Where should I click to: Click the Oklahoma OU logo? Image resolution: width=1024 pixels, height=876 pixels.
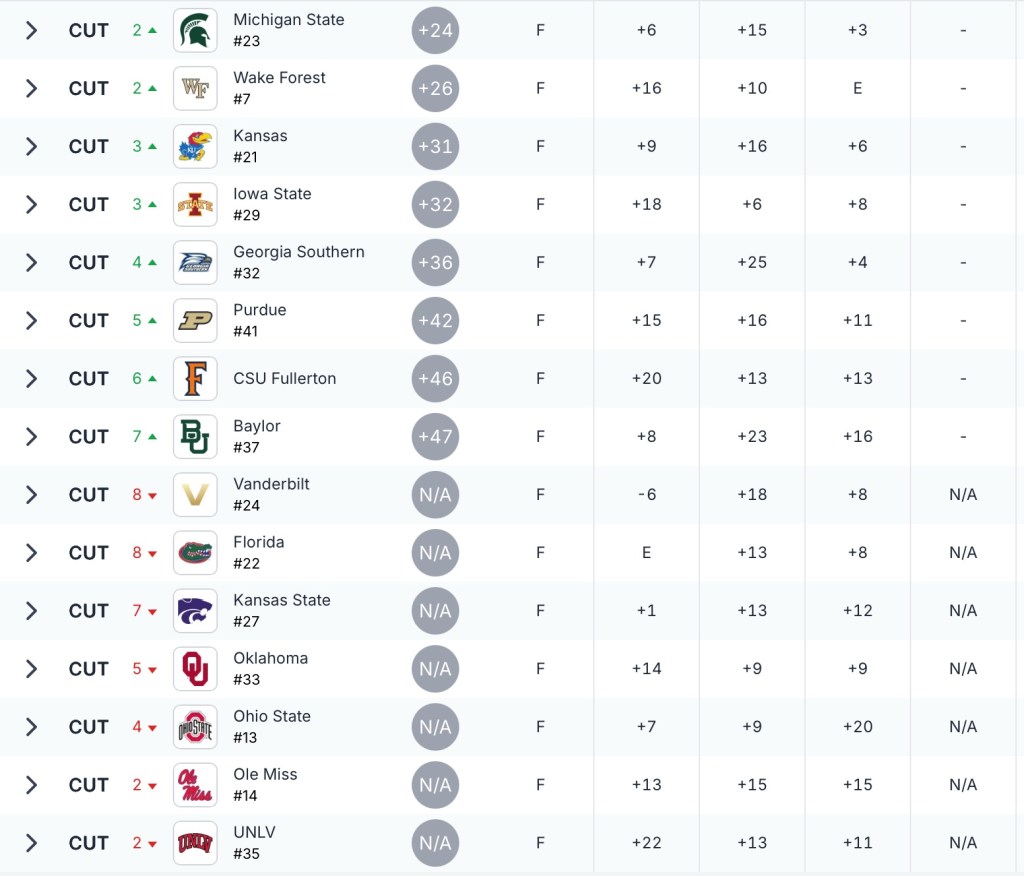point(195,668)
